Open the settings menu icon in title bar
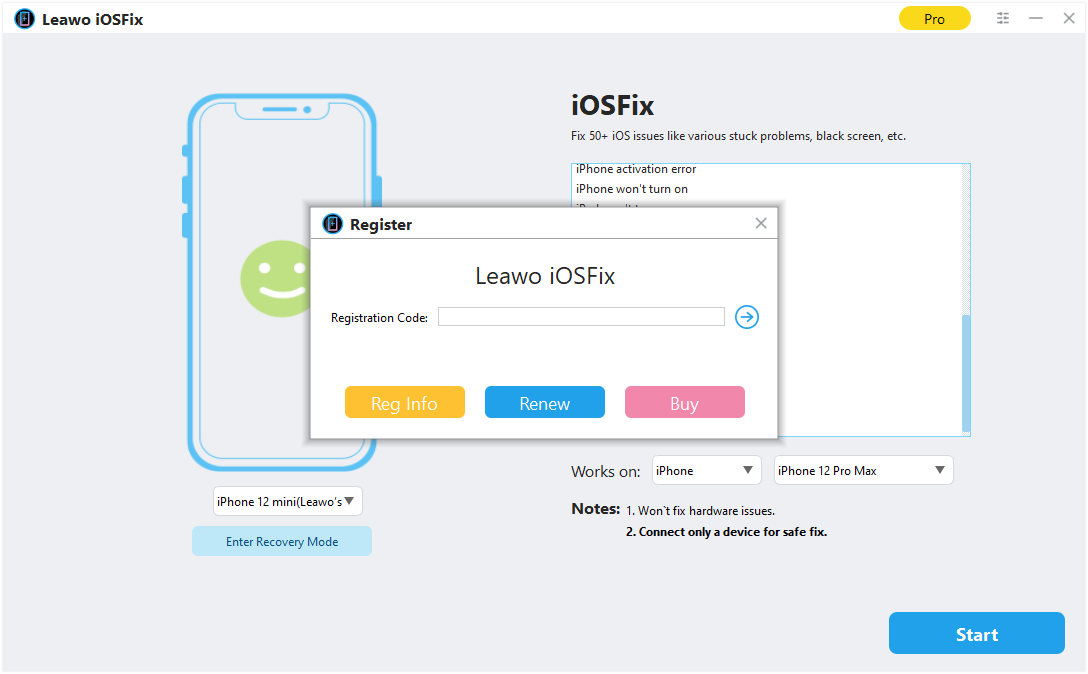Image resolution: width=1088 pixels, height=674 pixels. point(1003,19)
